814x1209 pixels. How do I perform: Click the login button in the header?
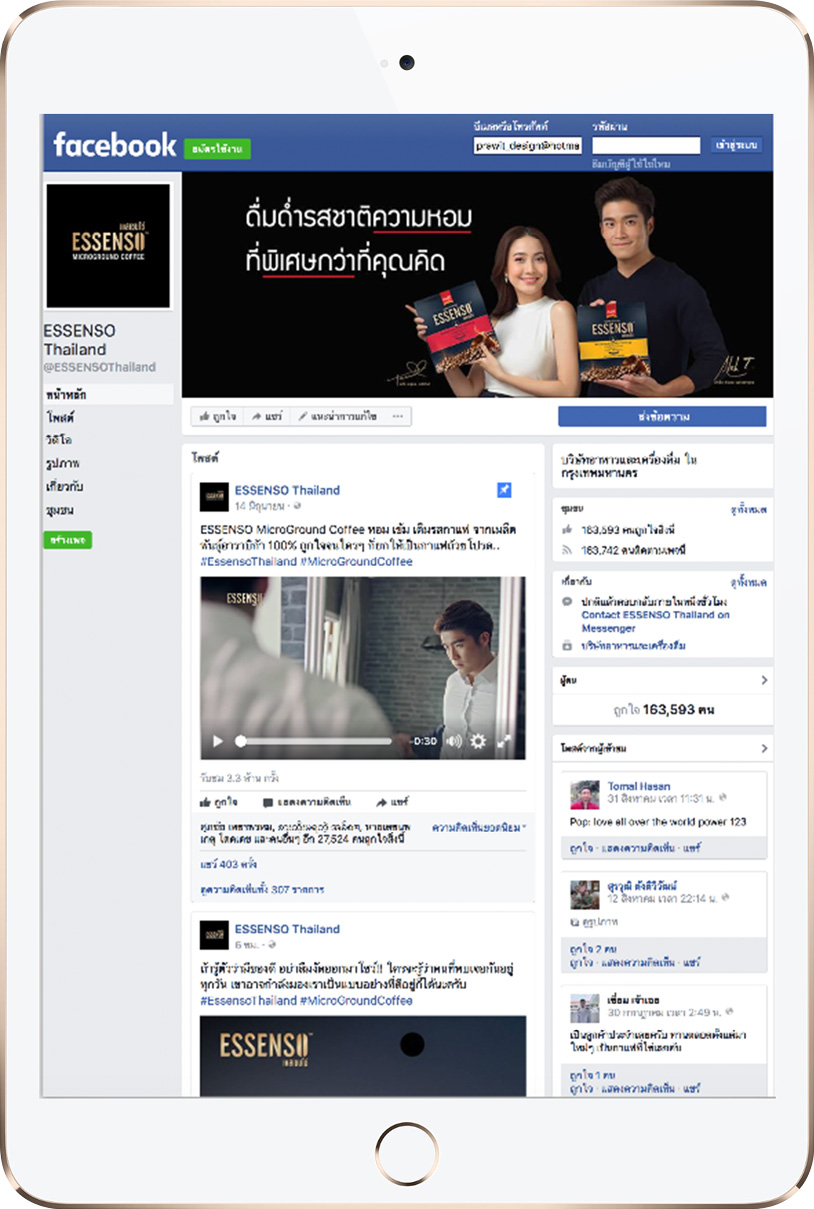pos(737,145)
